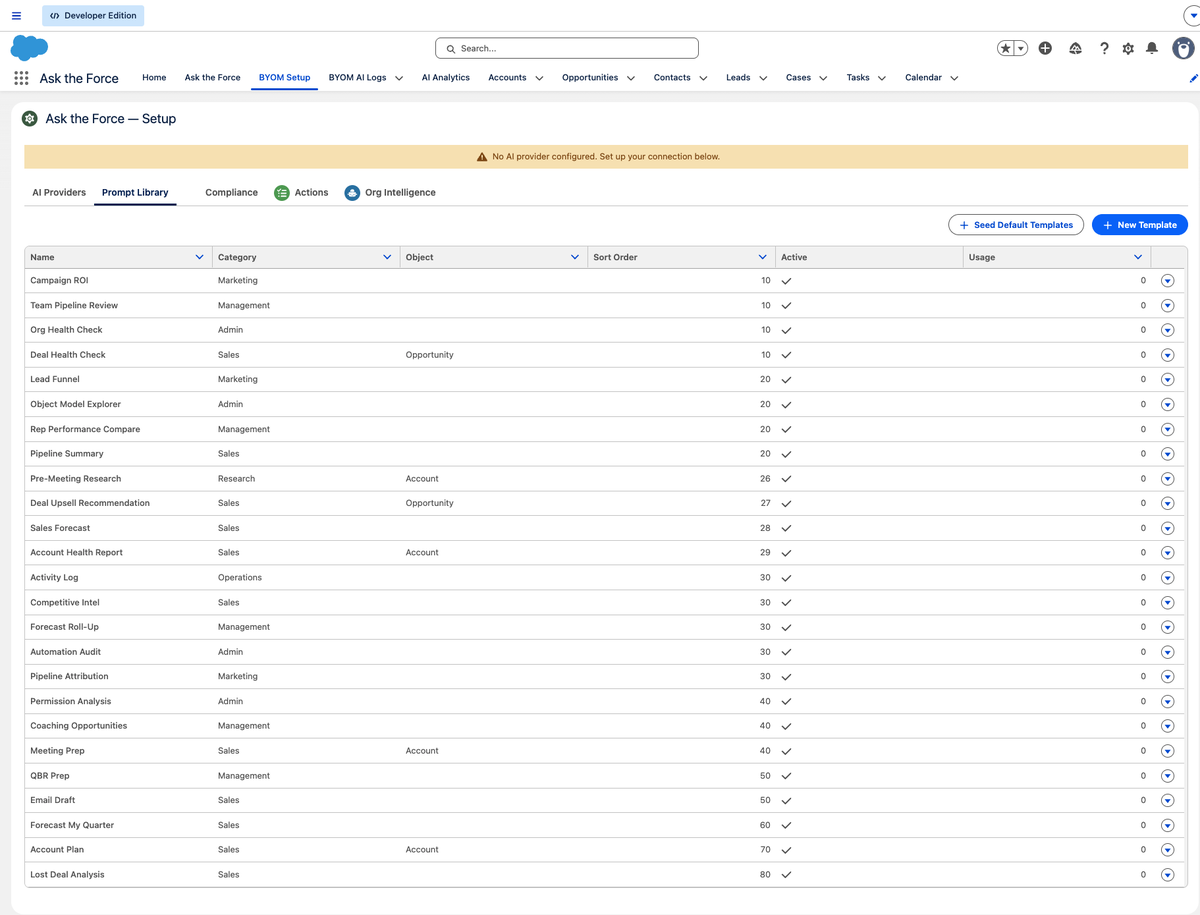Open row actions for Account Plan
The image size is (1200, 915).
coord(1167,850)
